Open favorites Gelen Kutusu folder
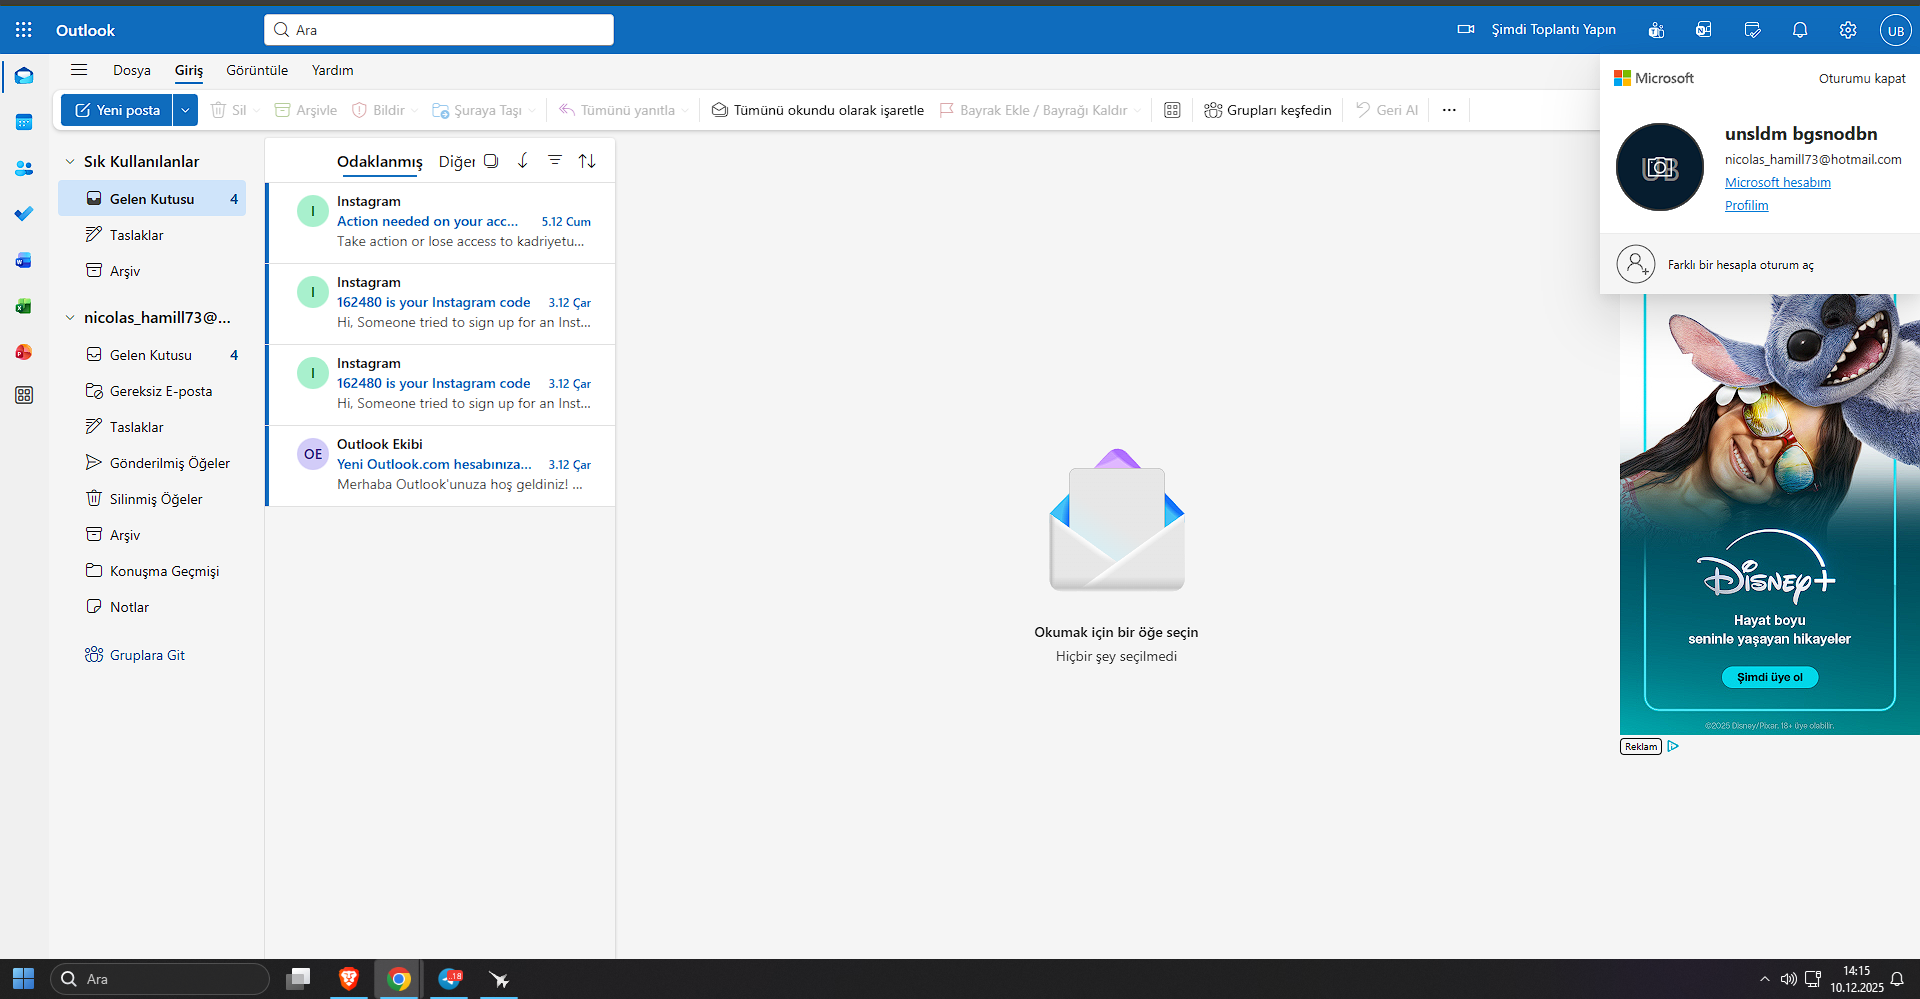 pyautogui.click(x=152, y=199)
